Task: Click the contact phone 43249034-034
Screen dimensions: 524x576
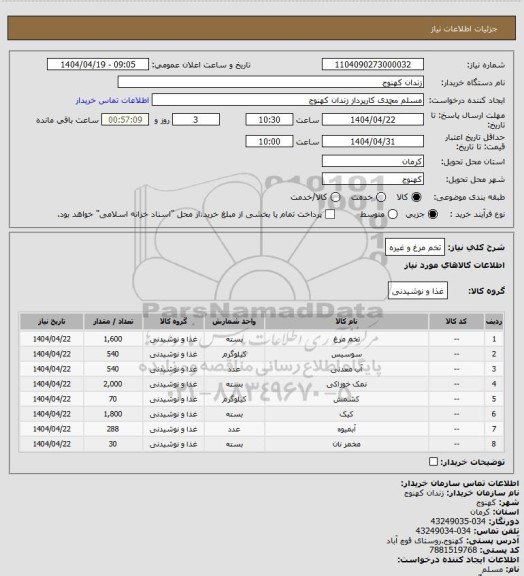Action: pyautogui.click(x=443, y=531)
